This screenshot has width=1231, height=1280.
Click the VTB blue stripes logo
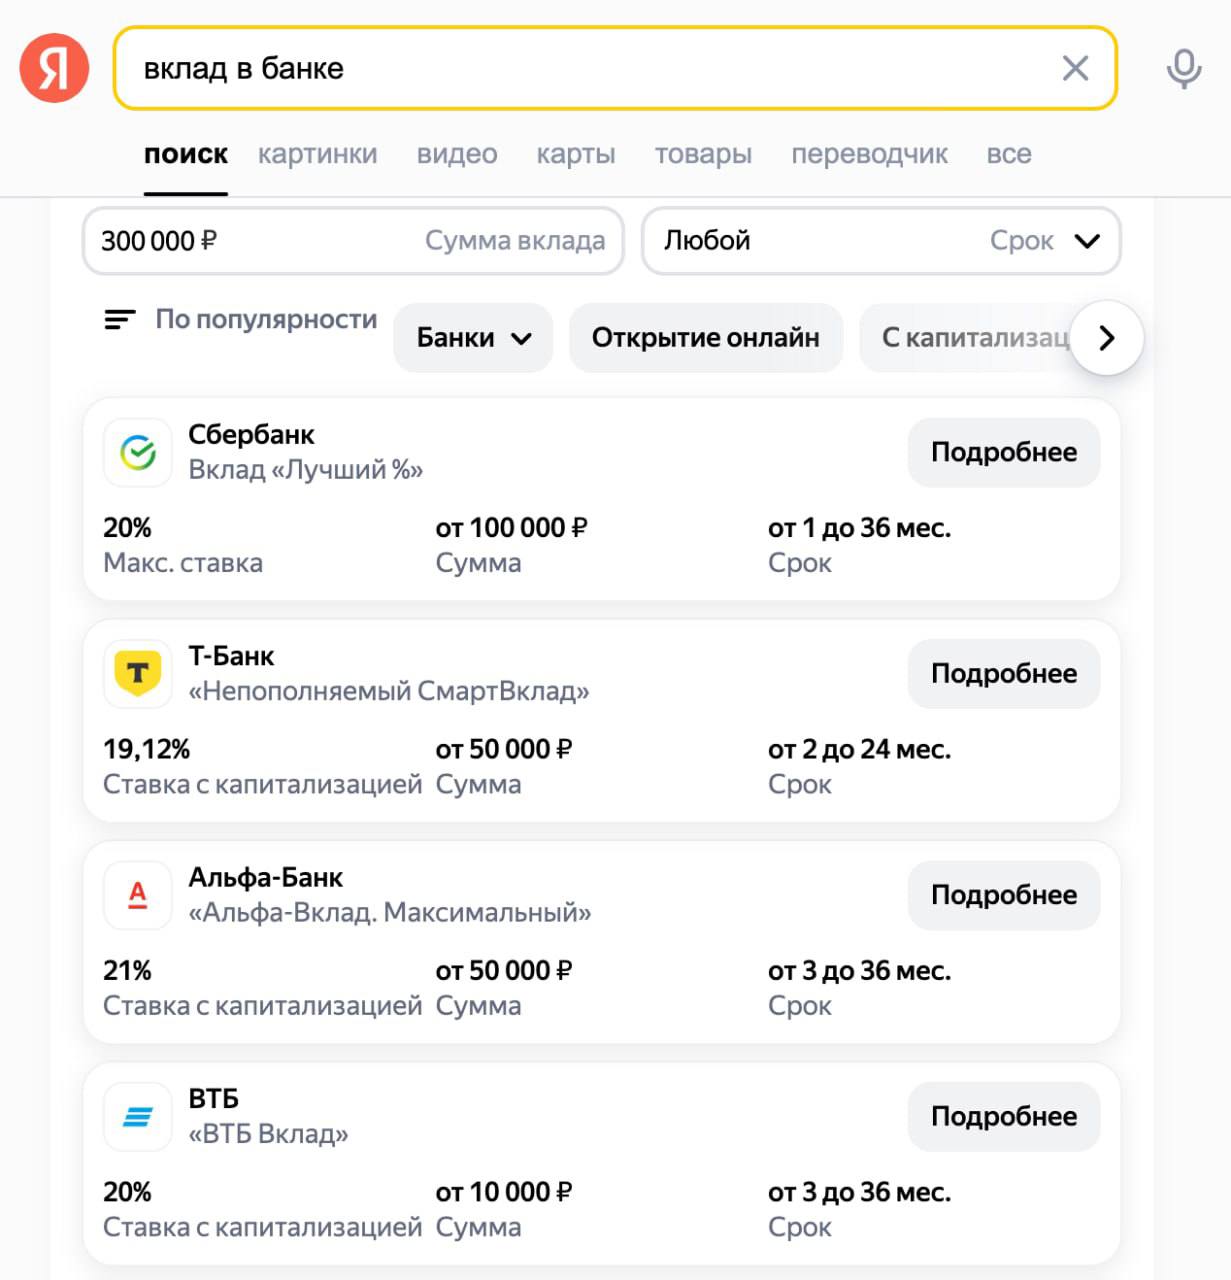coord(138,1117)
